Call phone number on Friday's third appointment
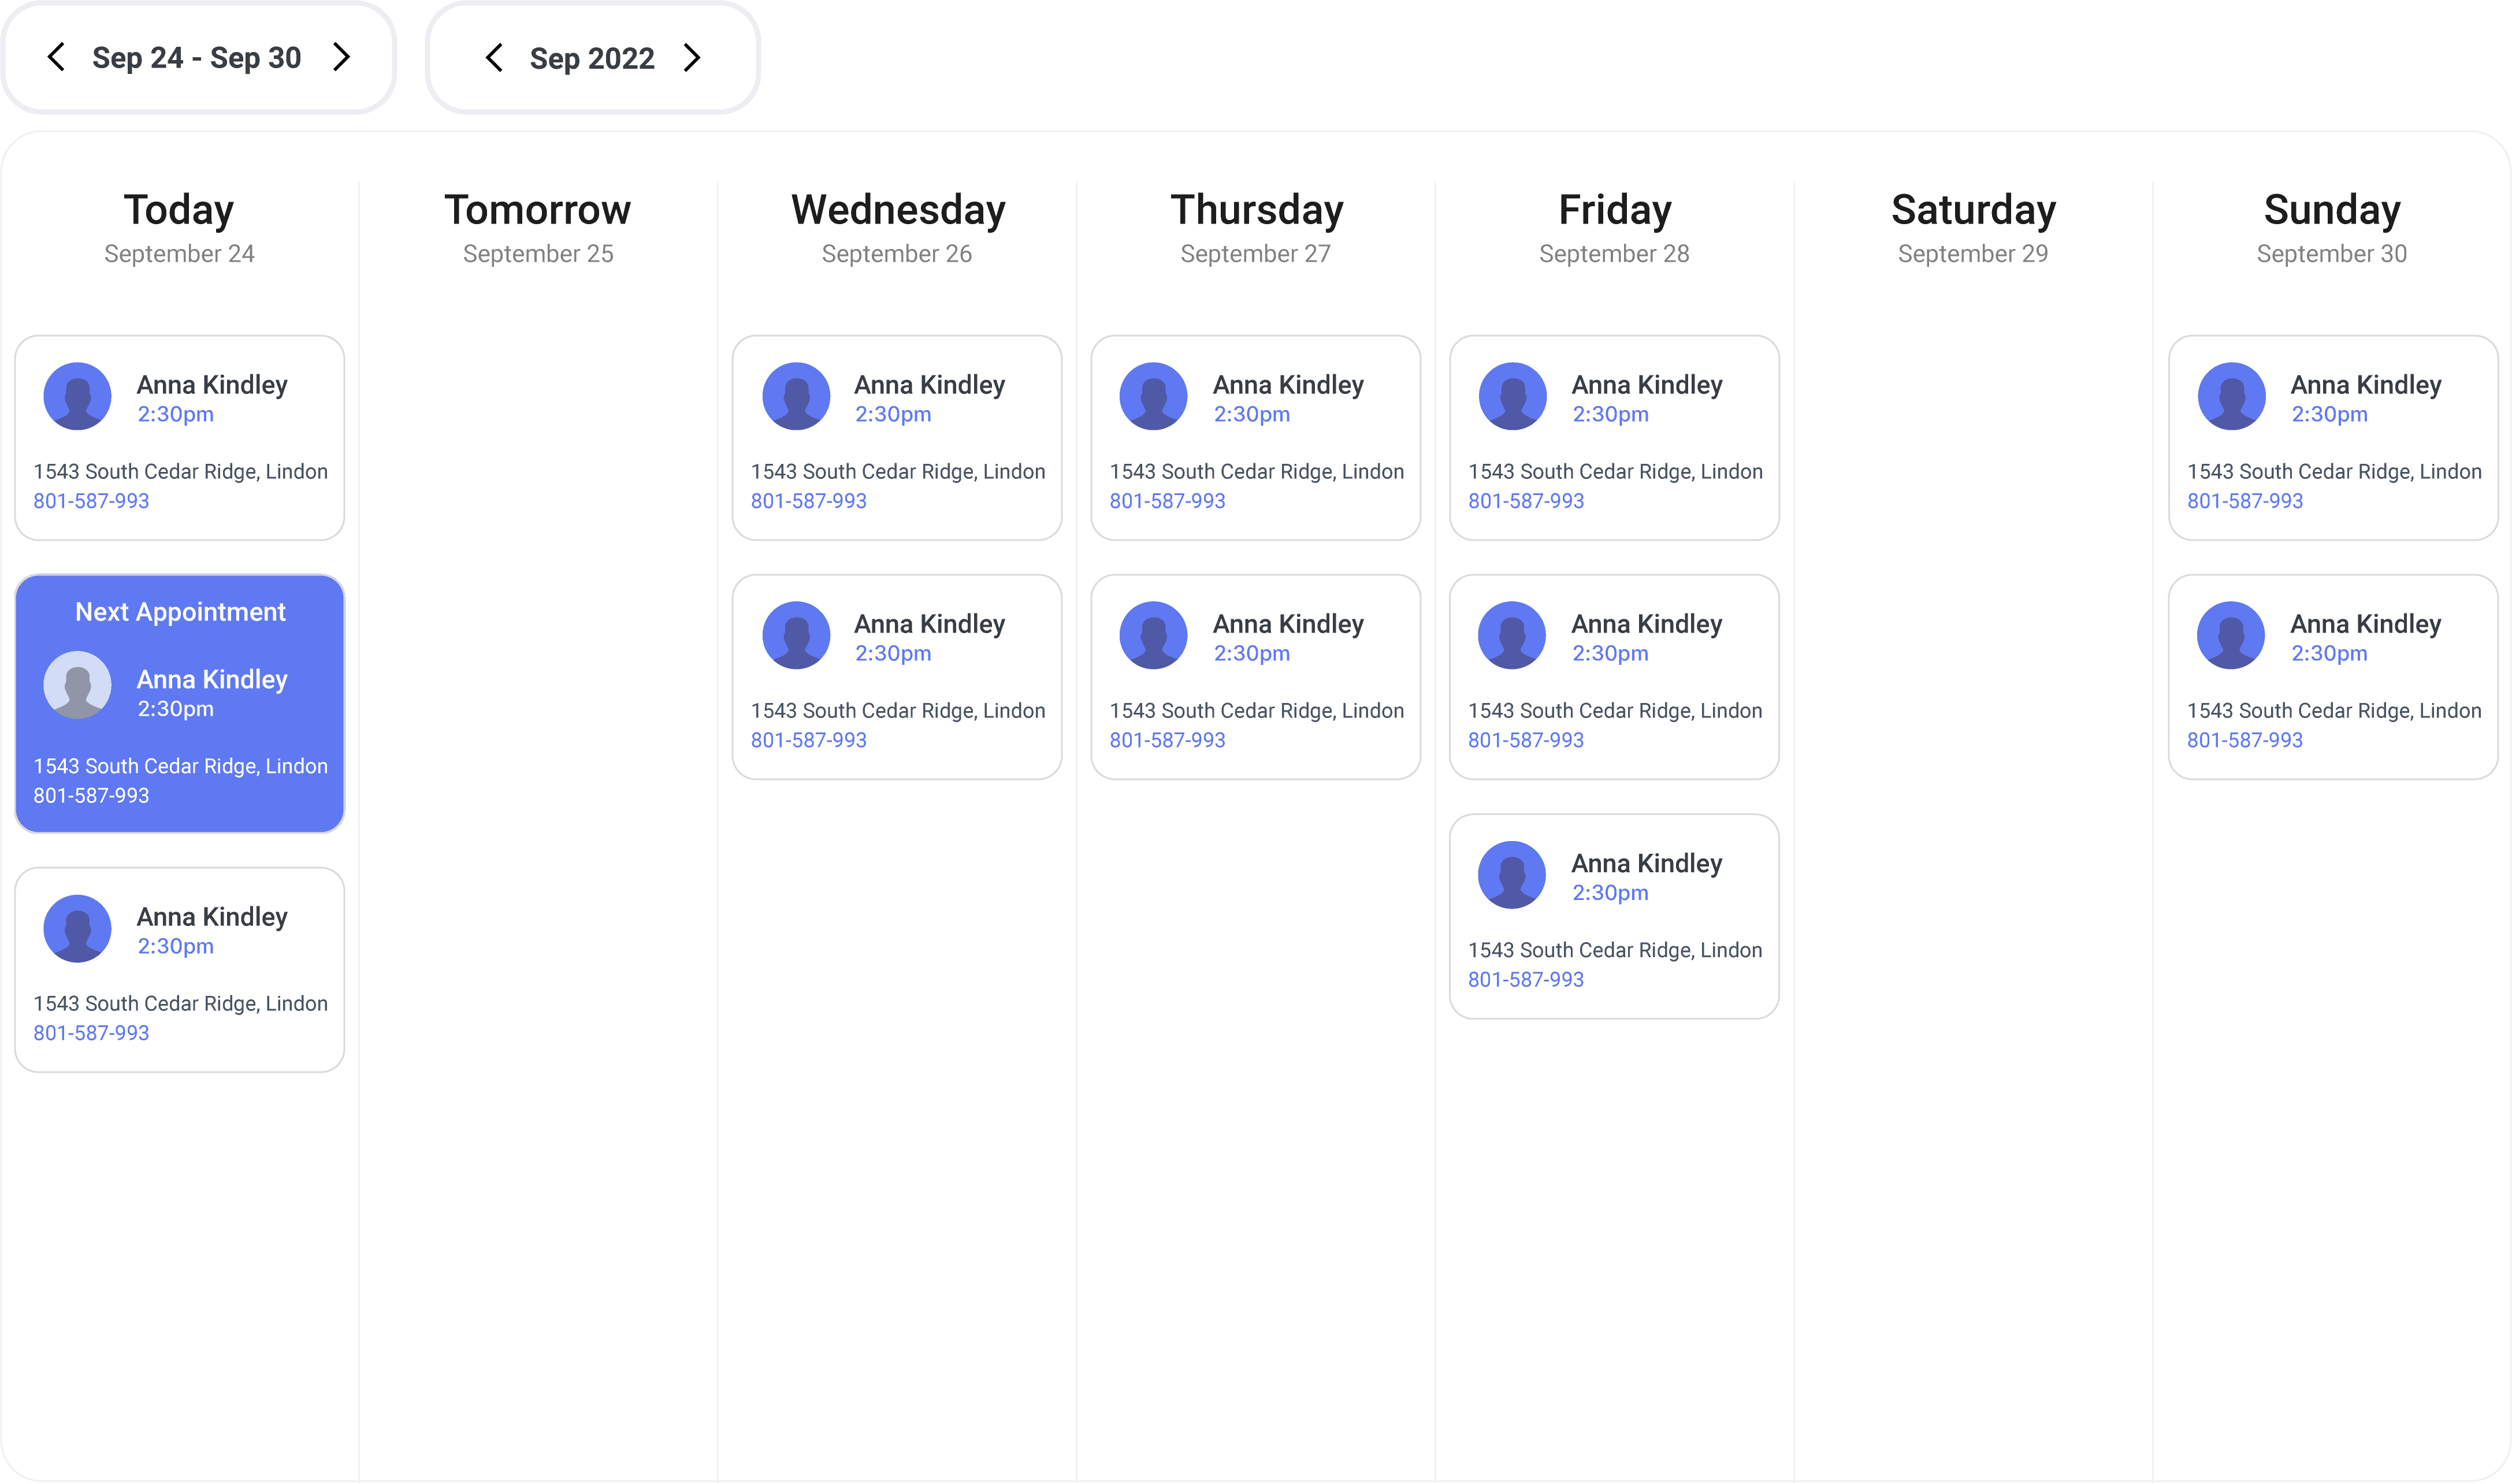The image size is (2512, 1484). (1525, 980)
